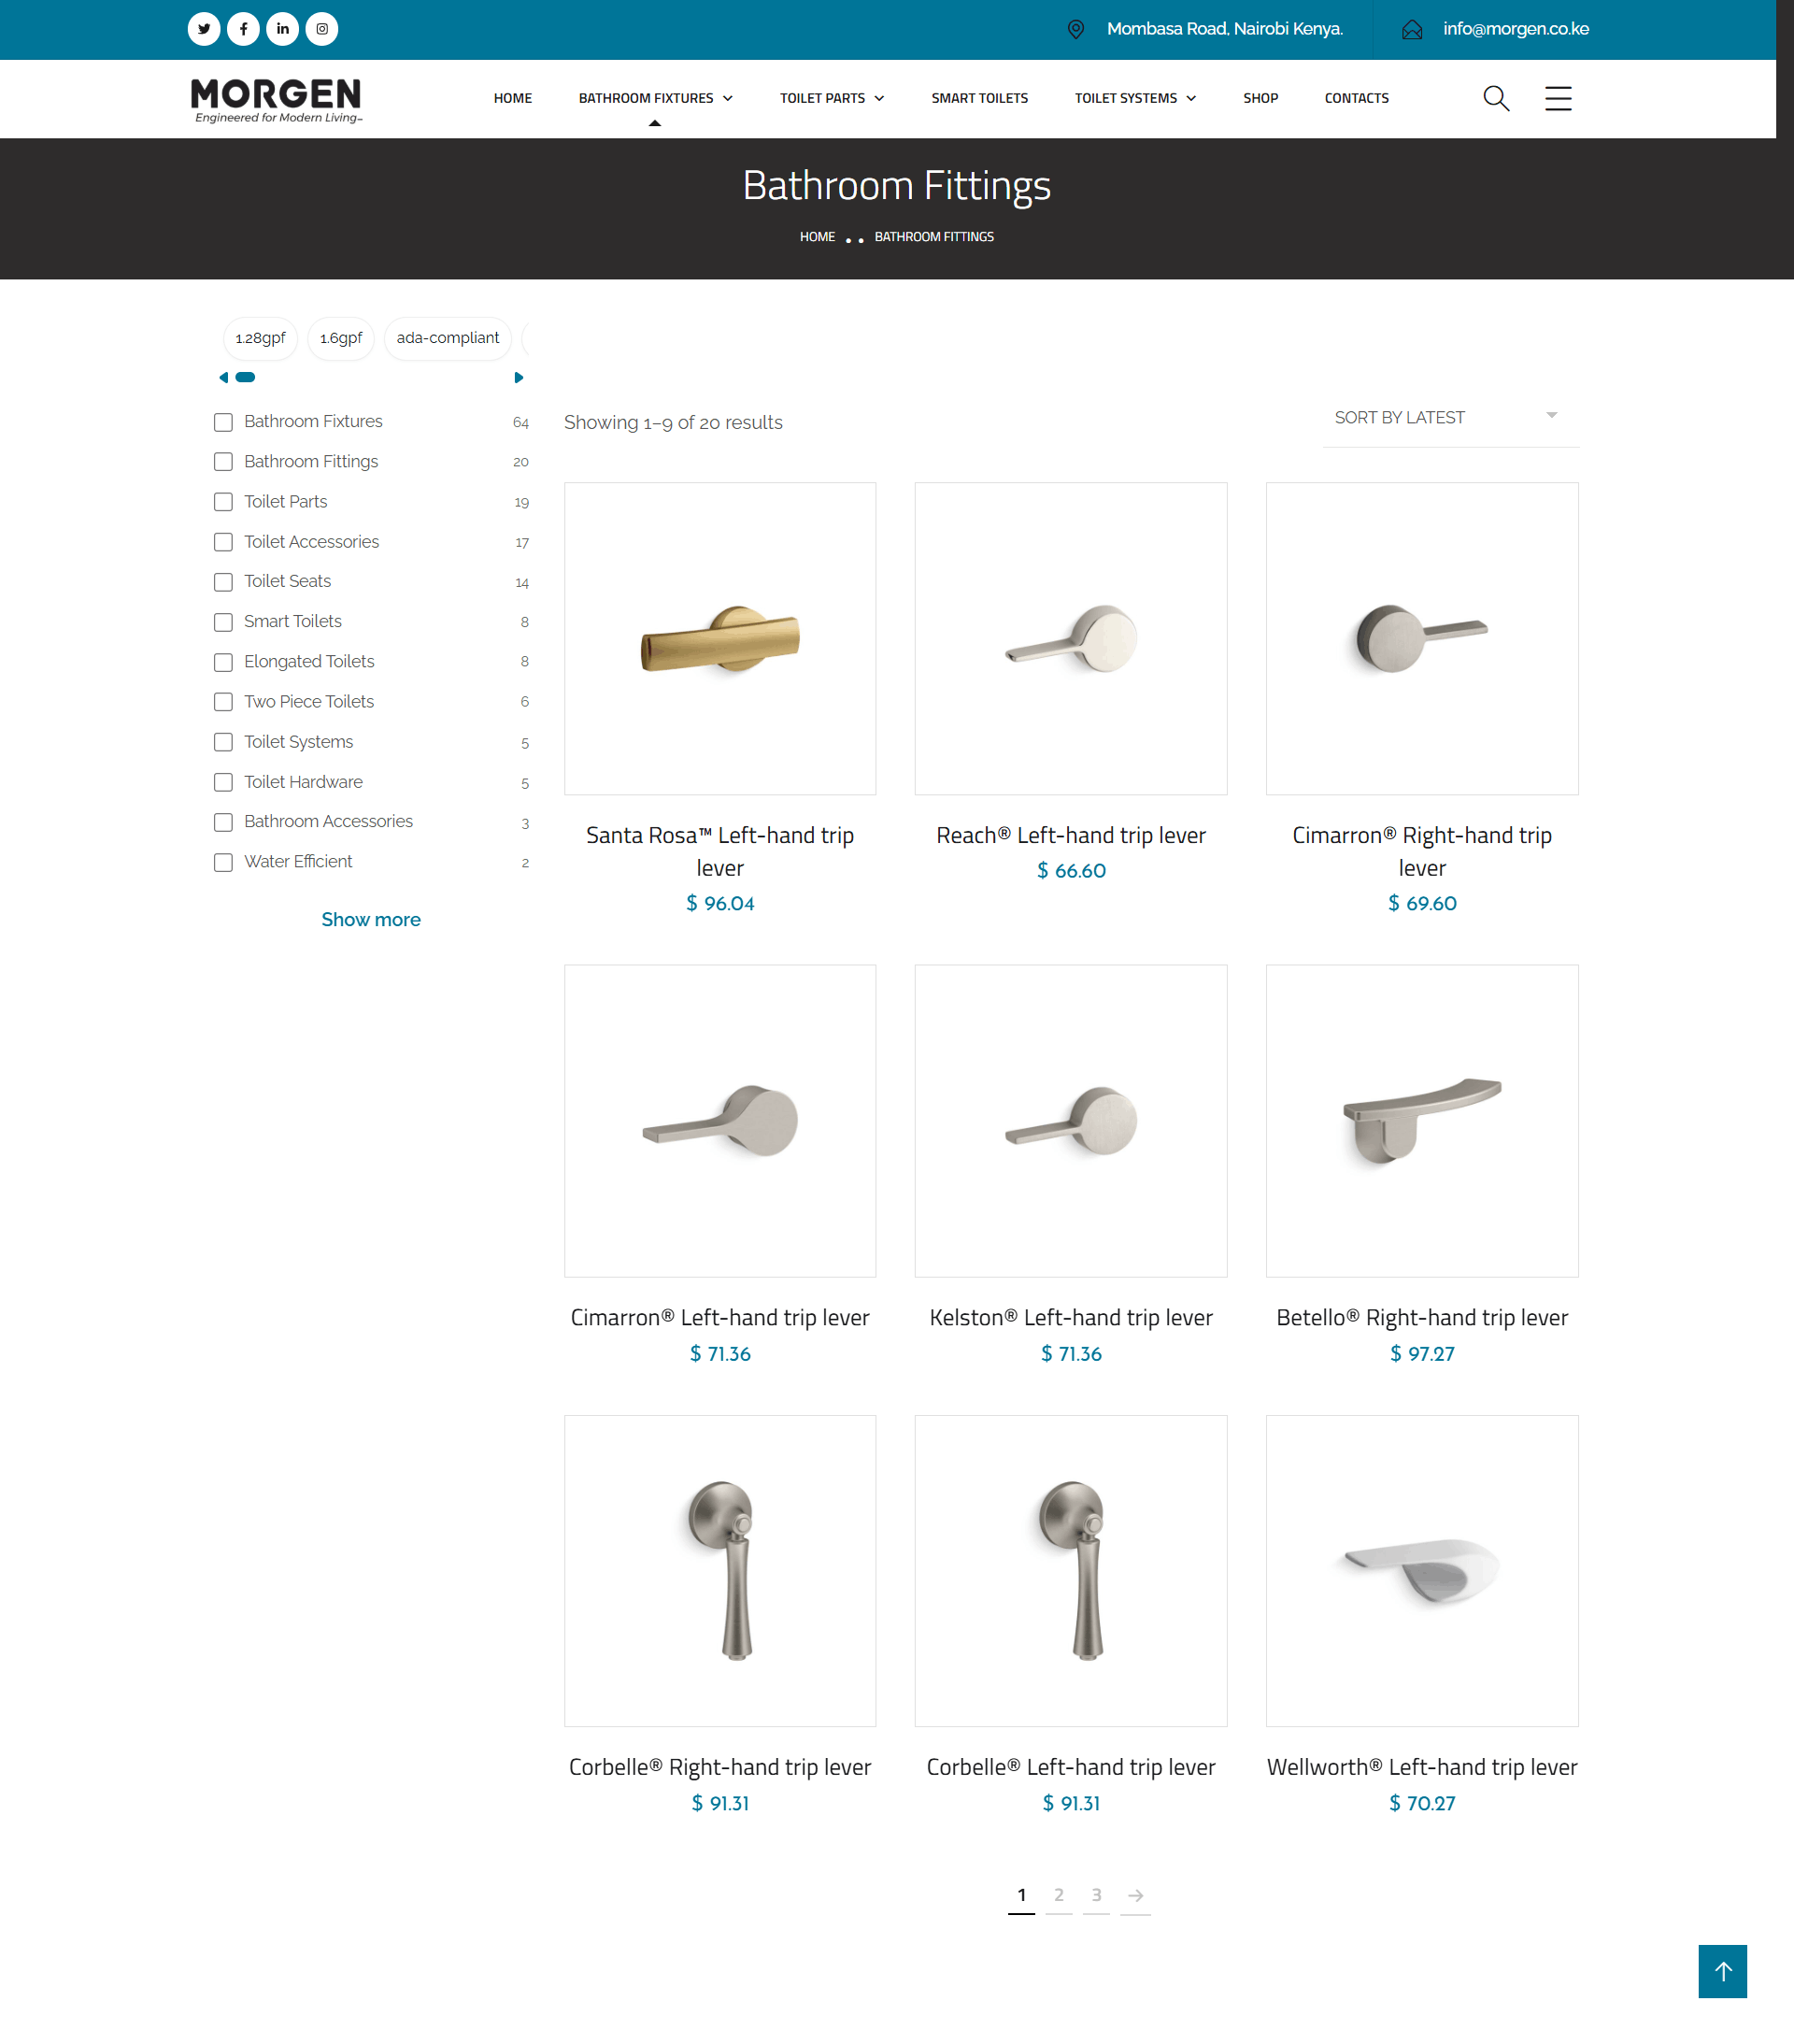
Task: Open the LinkedIn social link
Action: pos(283,29)
